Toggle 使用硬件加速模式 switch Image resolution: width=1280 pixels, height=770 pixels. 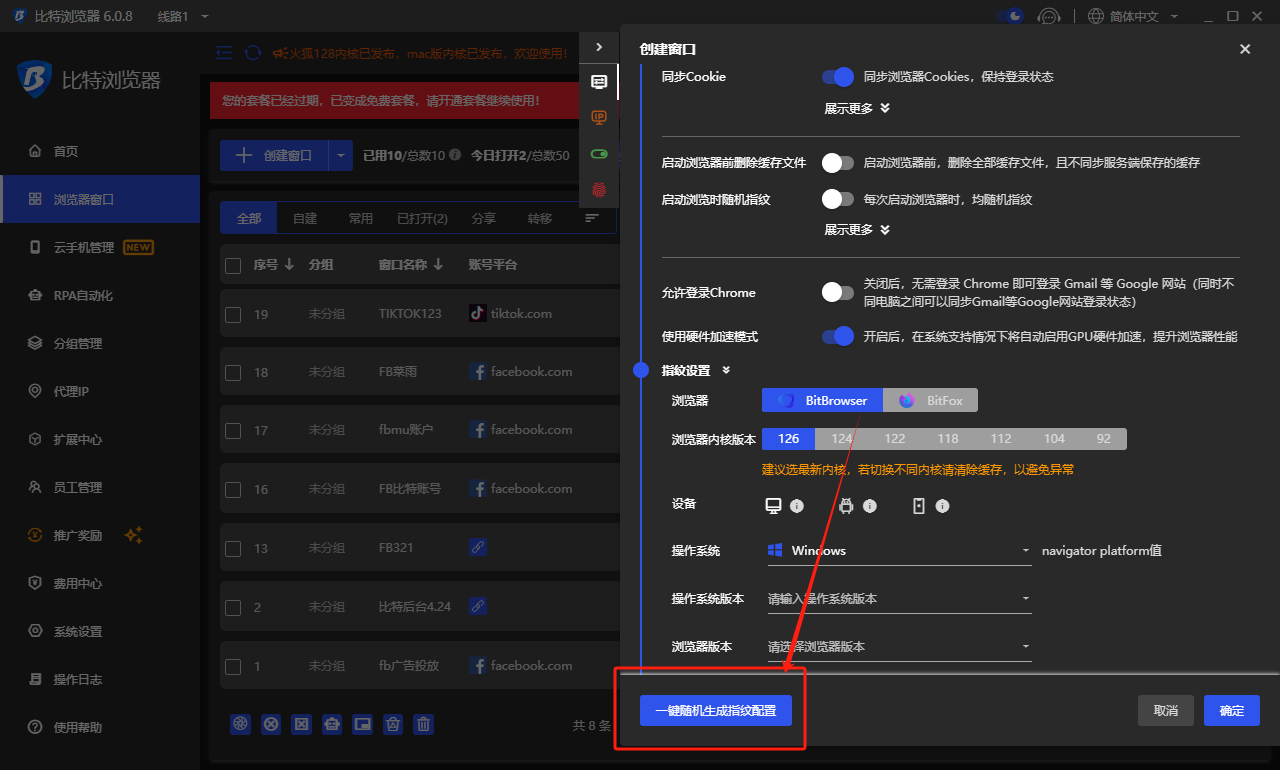838,336
